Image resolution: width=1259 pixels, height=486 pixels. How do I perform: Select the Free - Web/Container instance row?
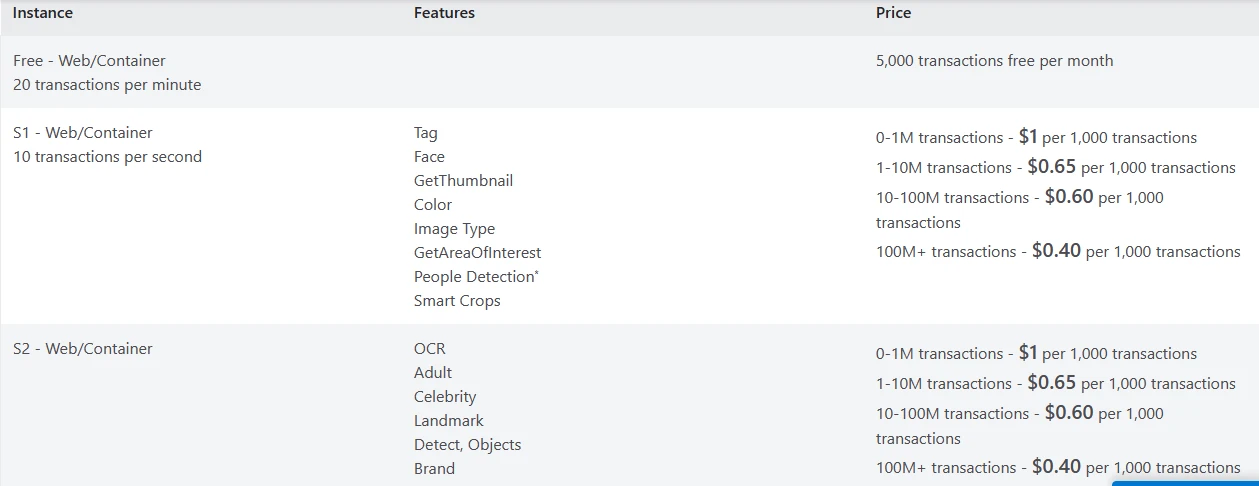pos(89,61)
